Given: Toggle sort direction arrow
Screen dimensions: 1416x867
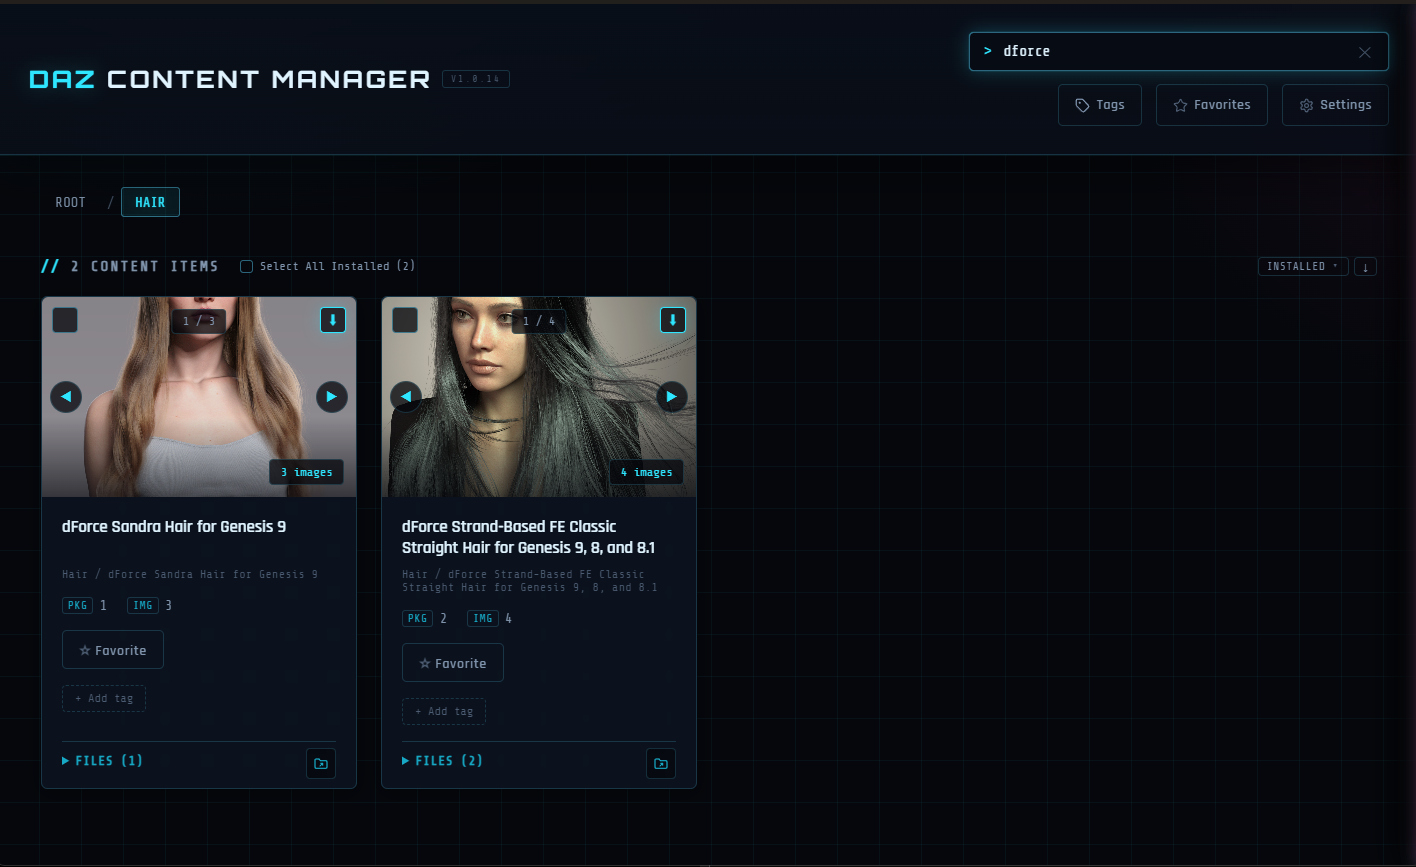Looking at the screenshot, I should click(1366, 266).
